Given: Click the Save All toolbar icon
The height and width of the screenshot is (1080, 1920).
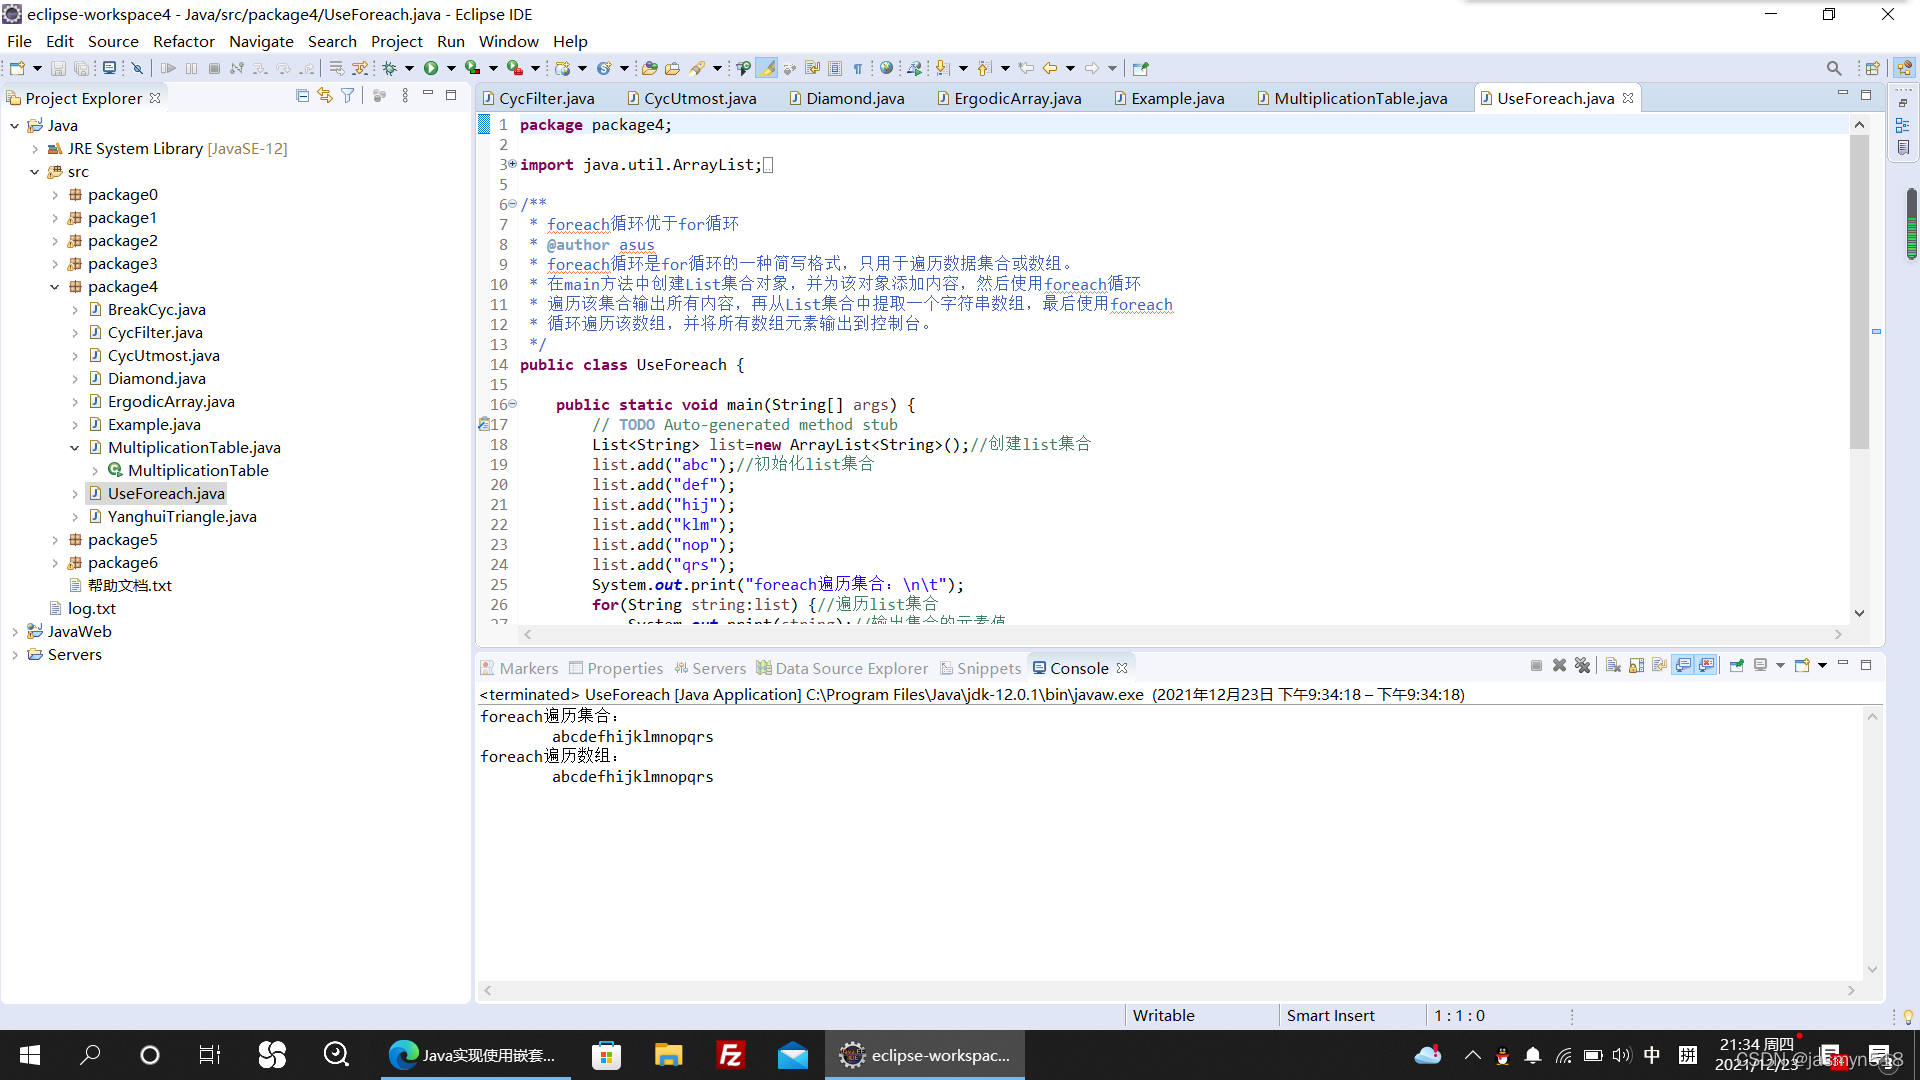Looking at the screenshot, I should click(x=81, y=68).
